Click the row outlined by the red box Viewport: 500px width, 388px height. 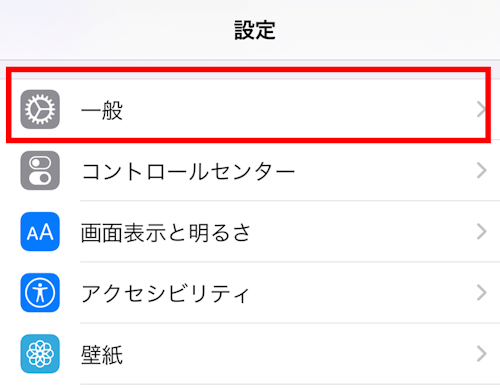click(x=248, y=105)
